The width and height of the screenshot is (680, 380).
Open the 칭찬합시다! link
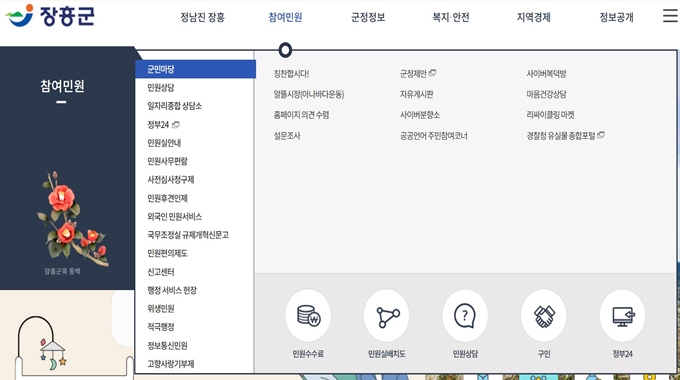291,74
